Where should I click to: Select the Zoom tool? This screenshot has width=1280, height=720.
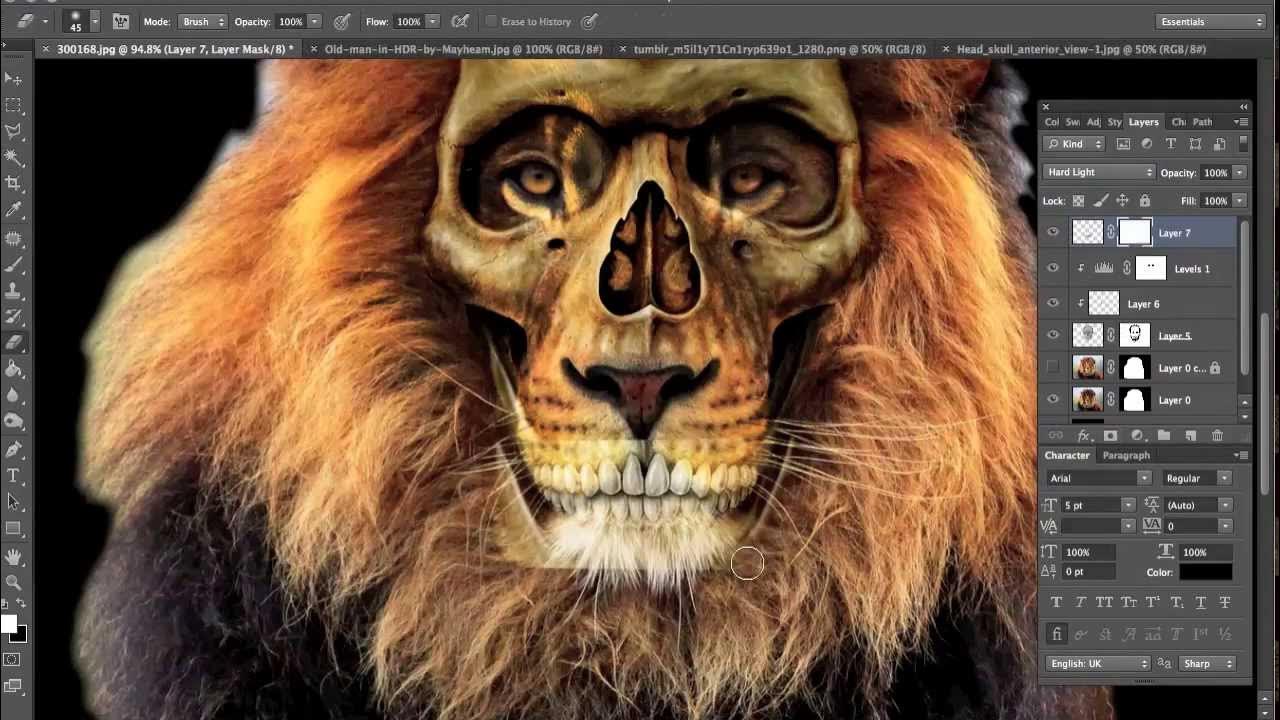click(x=14, y=583)
